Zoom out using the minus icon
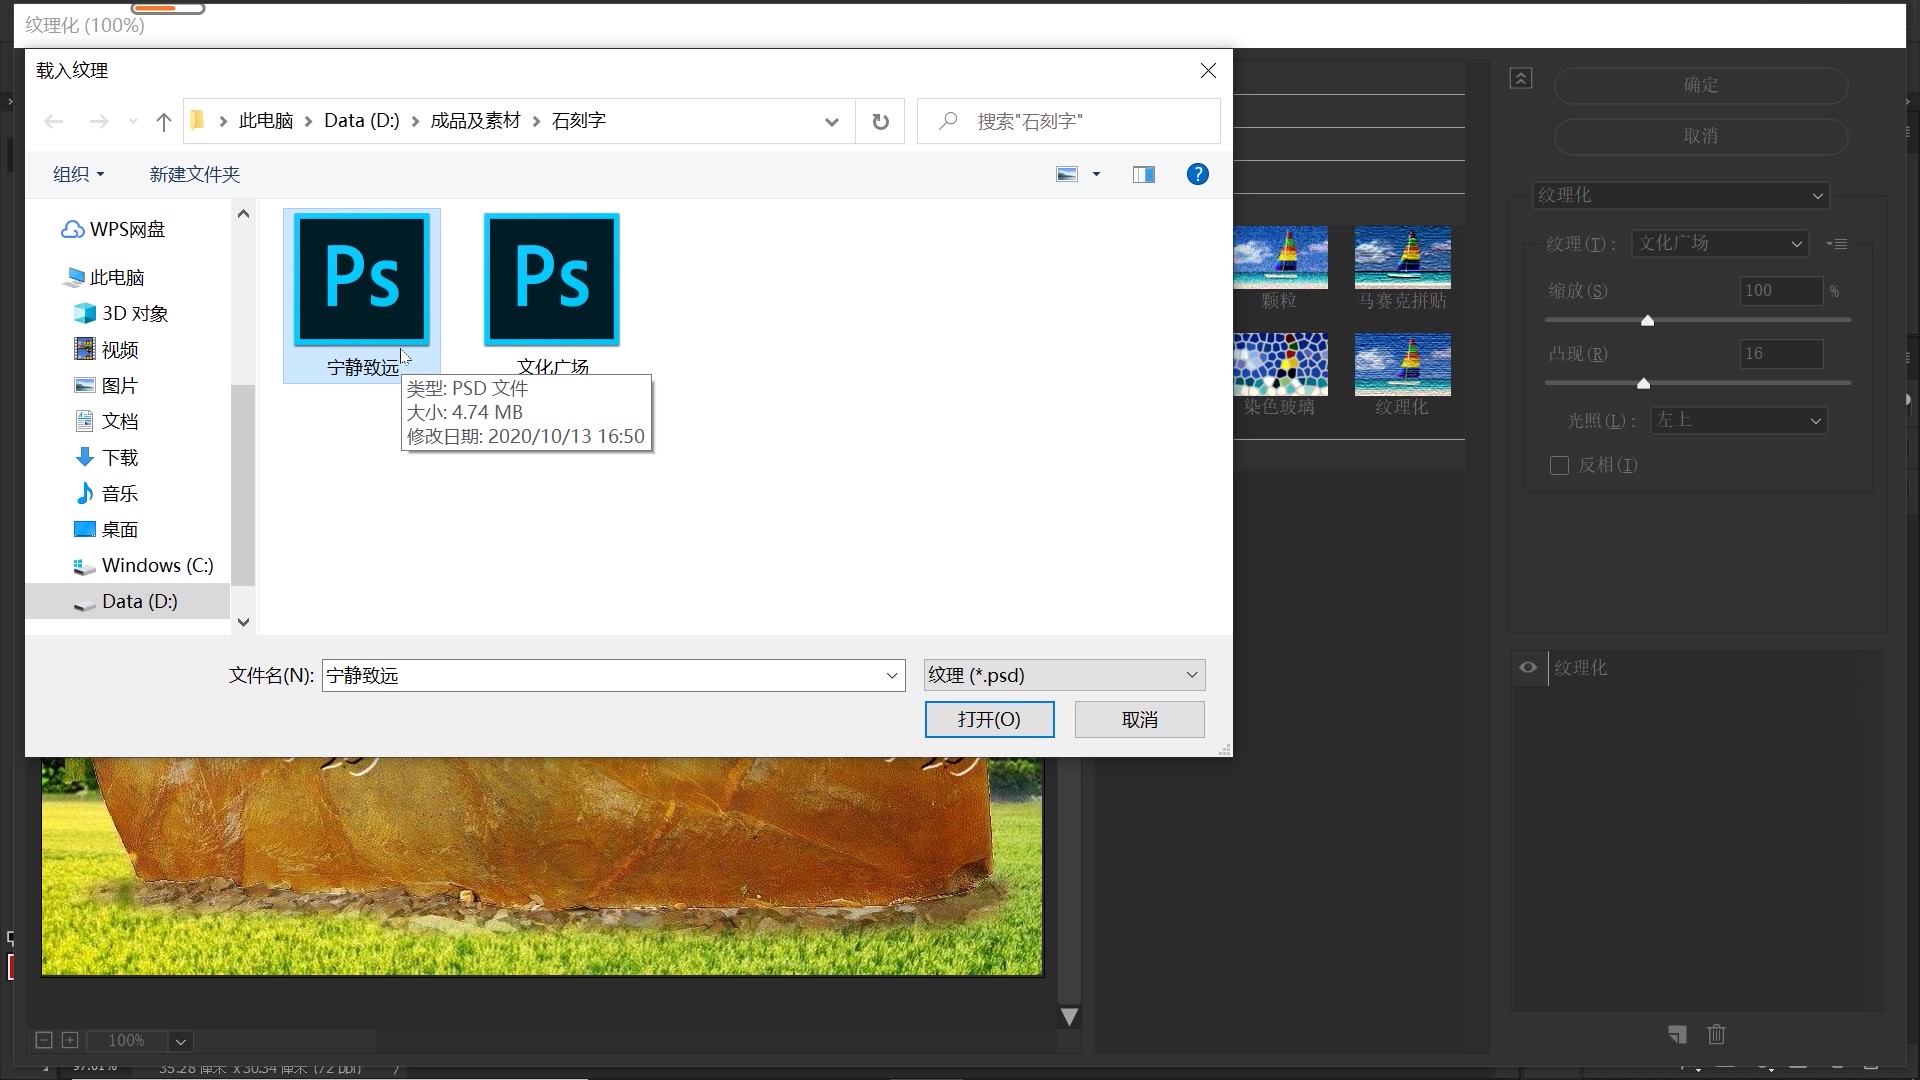The height and width of the screenshot is (1080, 1920). (42, 1040)
